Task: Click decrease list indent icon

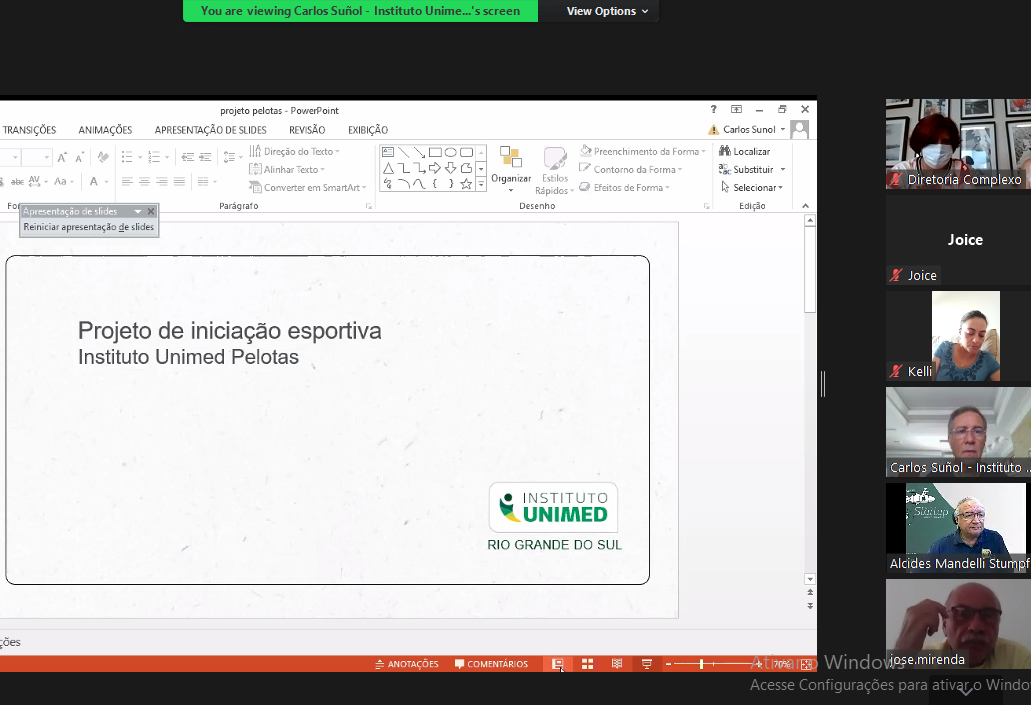Action: pos(187,157)
